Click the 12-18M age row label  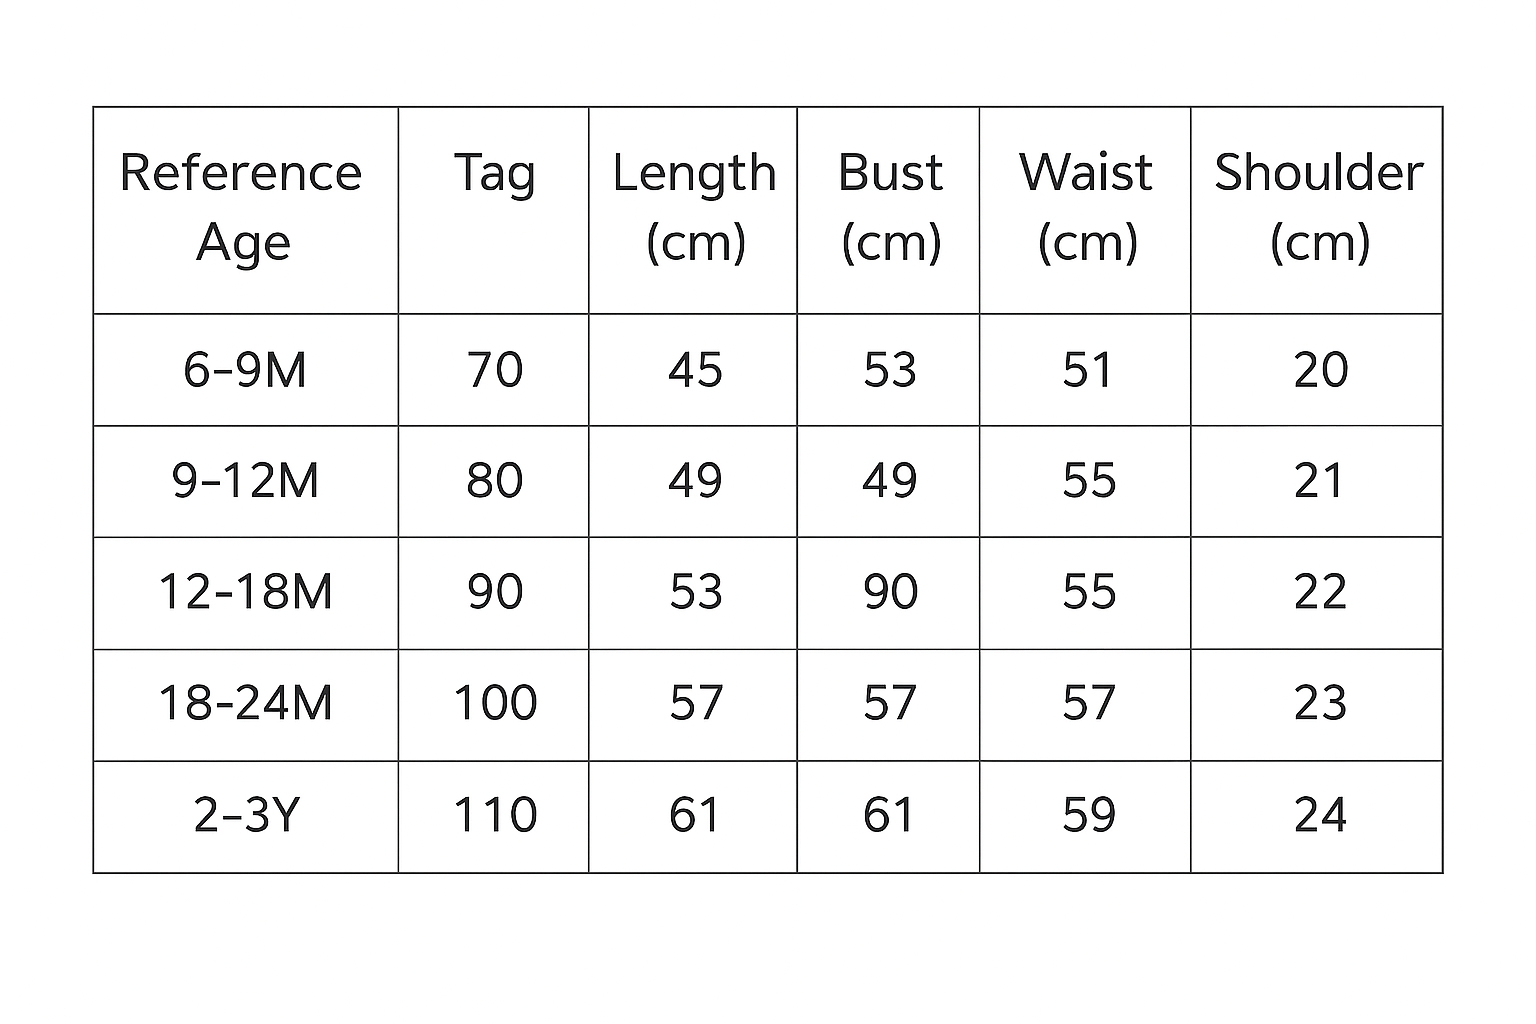pyautogui.click(x=245, y=592)
